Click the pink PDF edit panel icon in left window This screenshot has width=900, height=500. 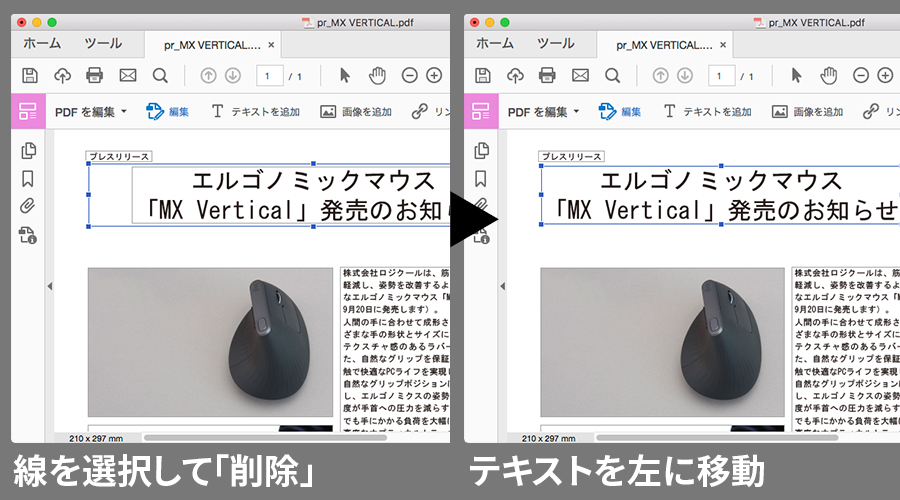[x=28, y=111]
